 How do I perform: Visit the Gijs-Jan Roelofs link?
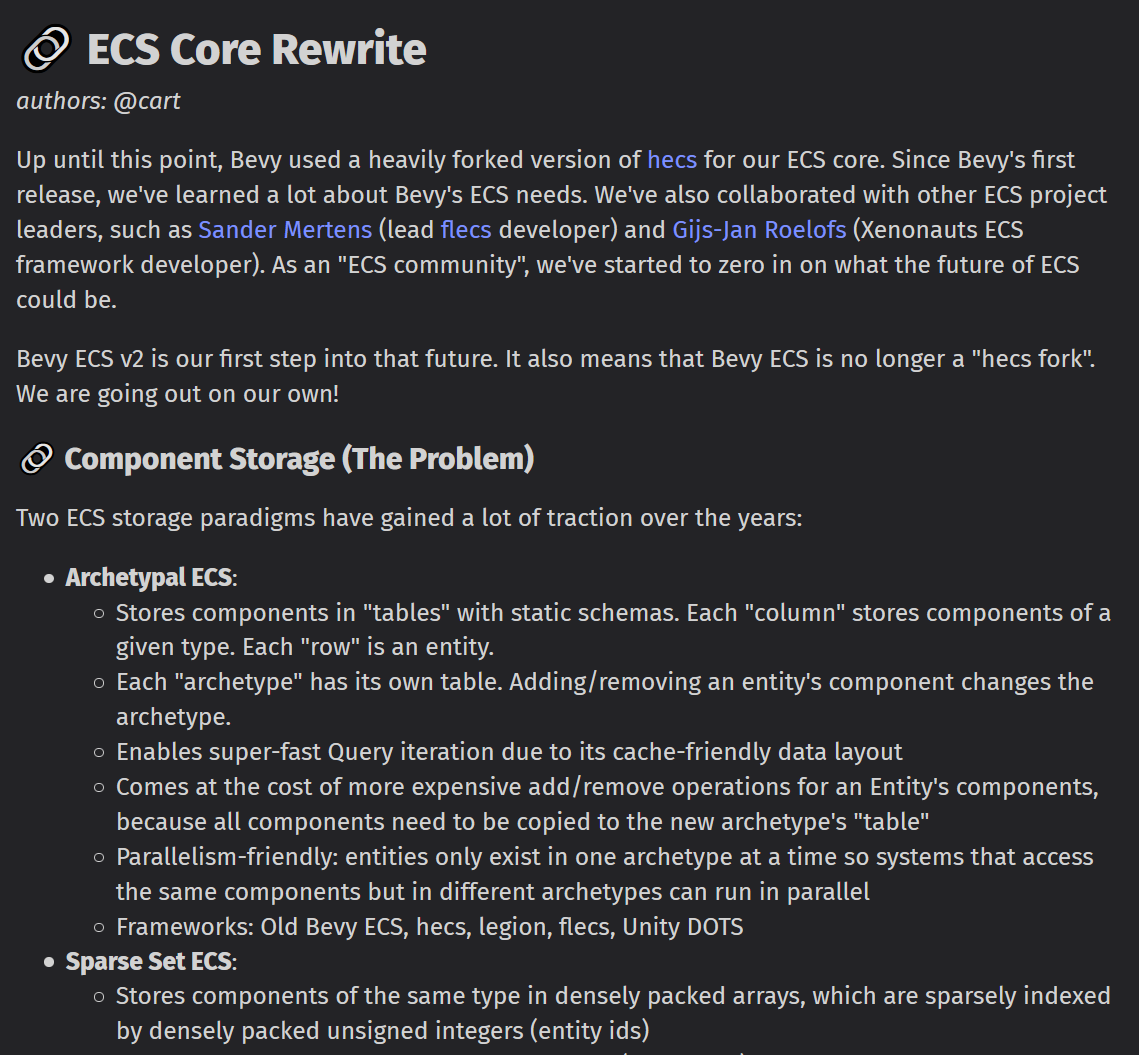pos(759,230)
